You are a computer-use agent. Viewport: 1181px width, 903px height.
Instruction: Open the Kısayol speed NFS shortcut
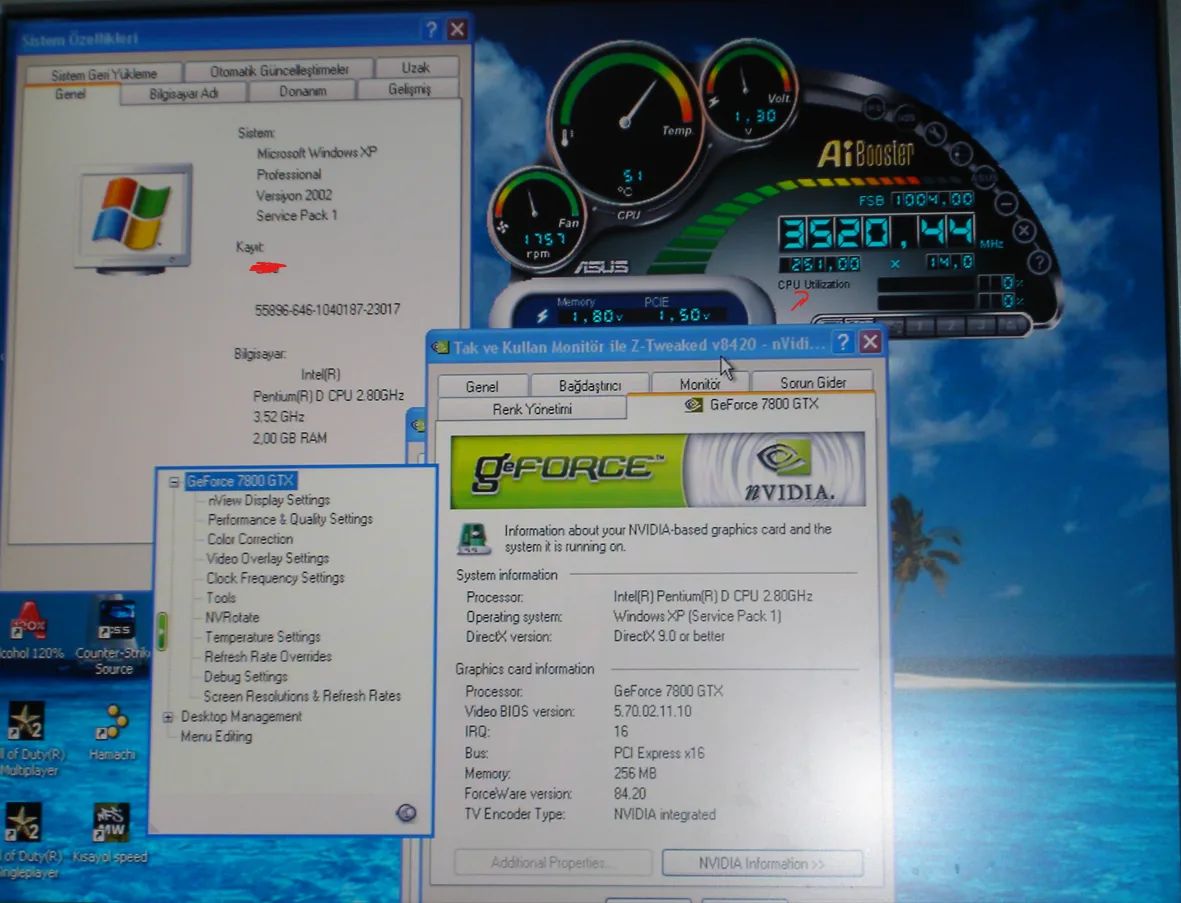pyautogui.click(x=111, y=833)
